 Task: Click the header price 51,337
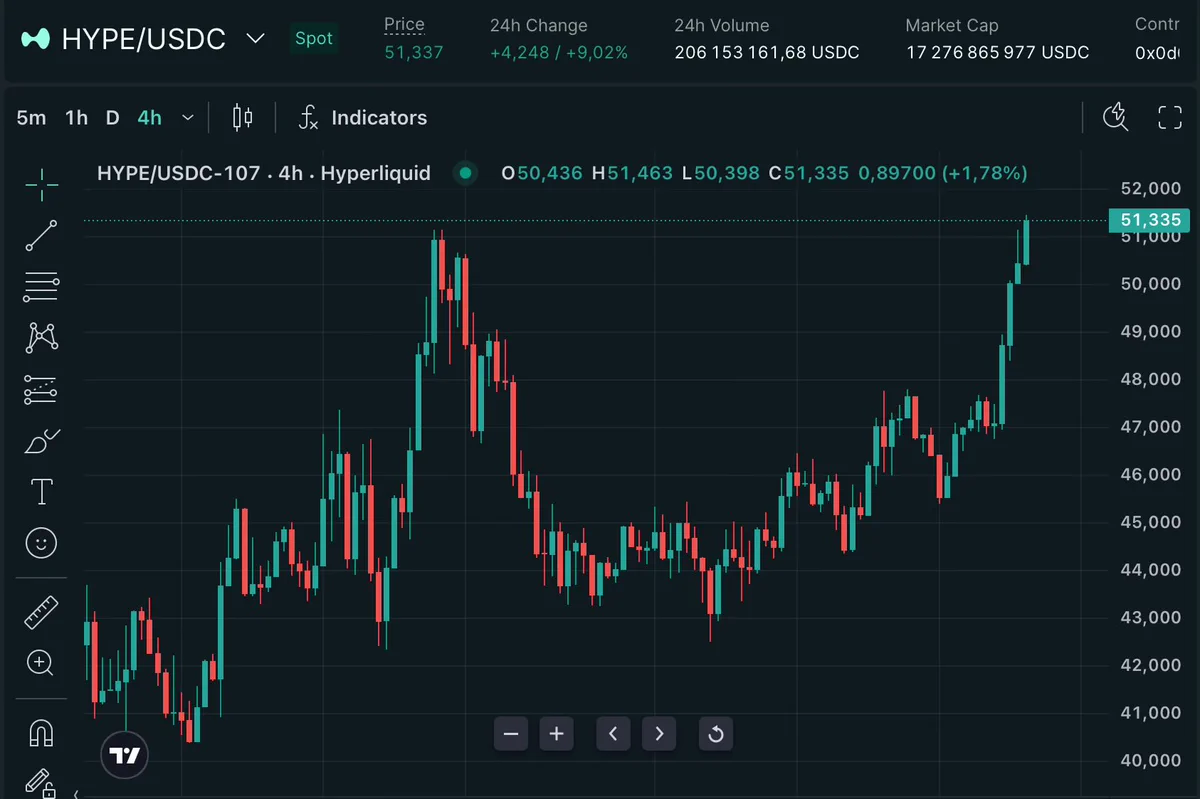click(414, 52)
